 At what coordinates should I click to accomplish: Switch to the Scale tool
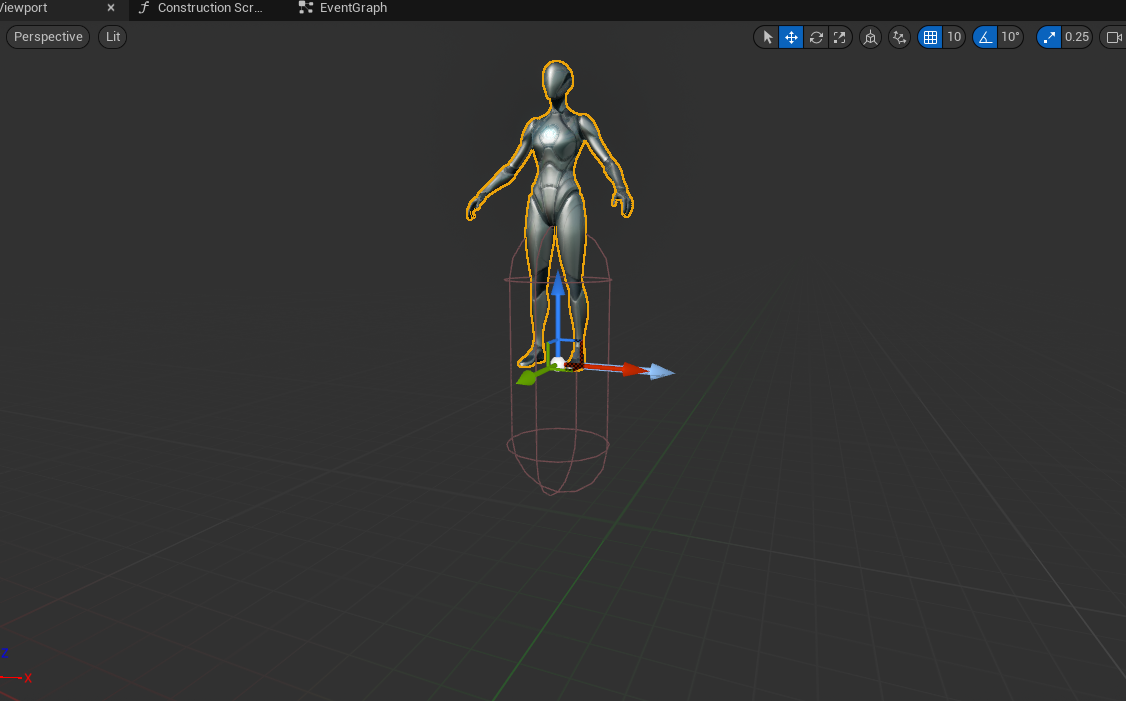[x=839, y=37]
